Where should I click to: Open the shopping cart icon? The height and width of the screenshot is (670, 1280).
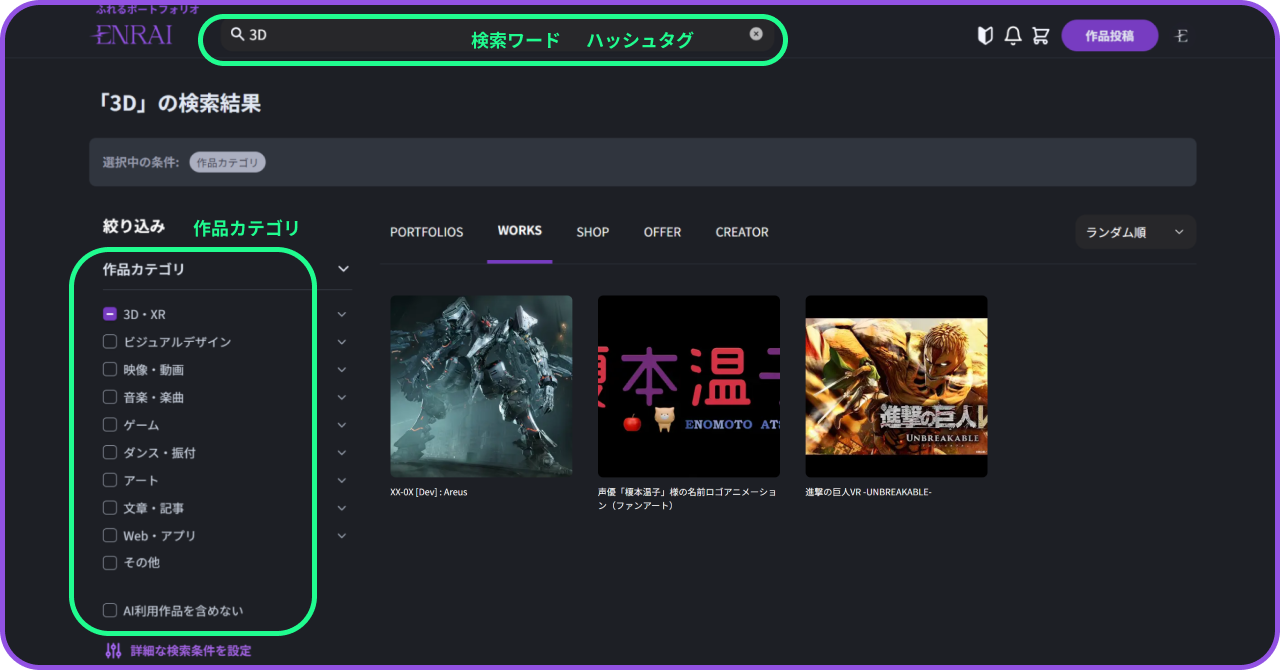point(1041,36)
